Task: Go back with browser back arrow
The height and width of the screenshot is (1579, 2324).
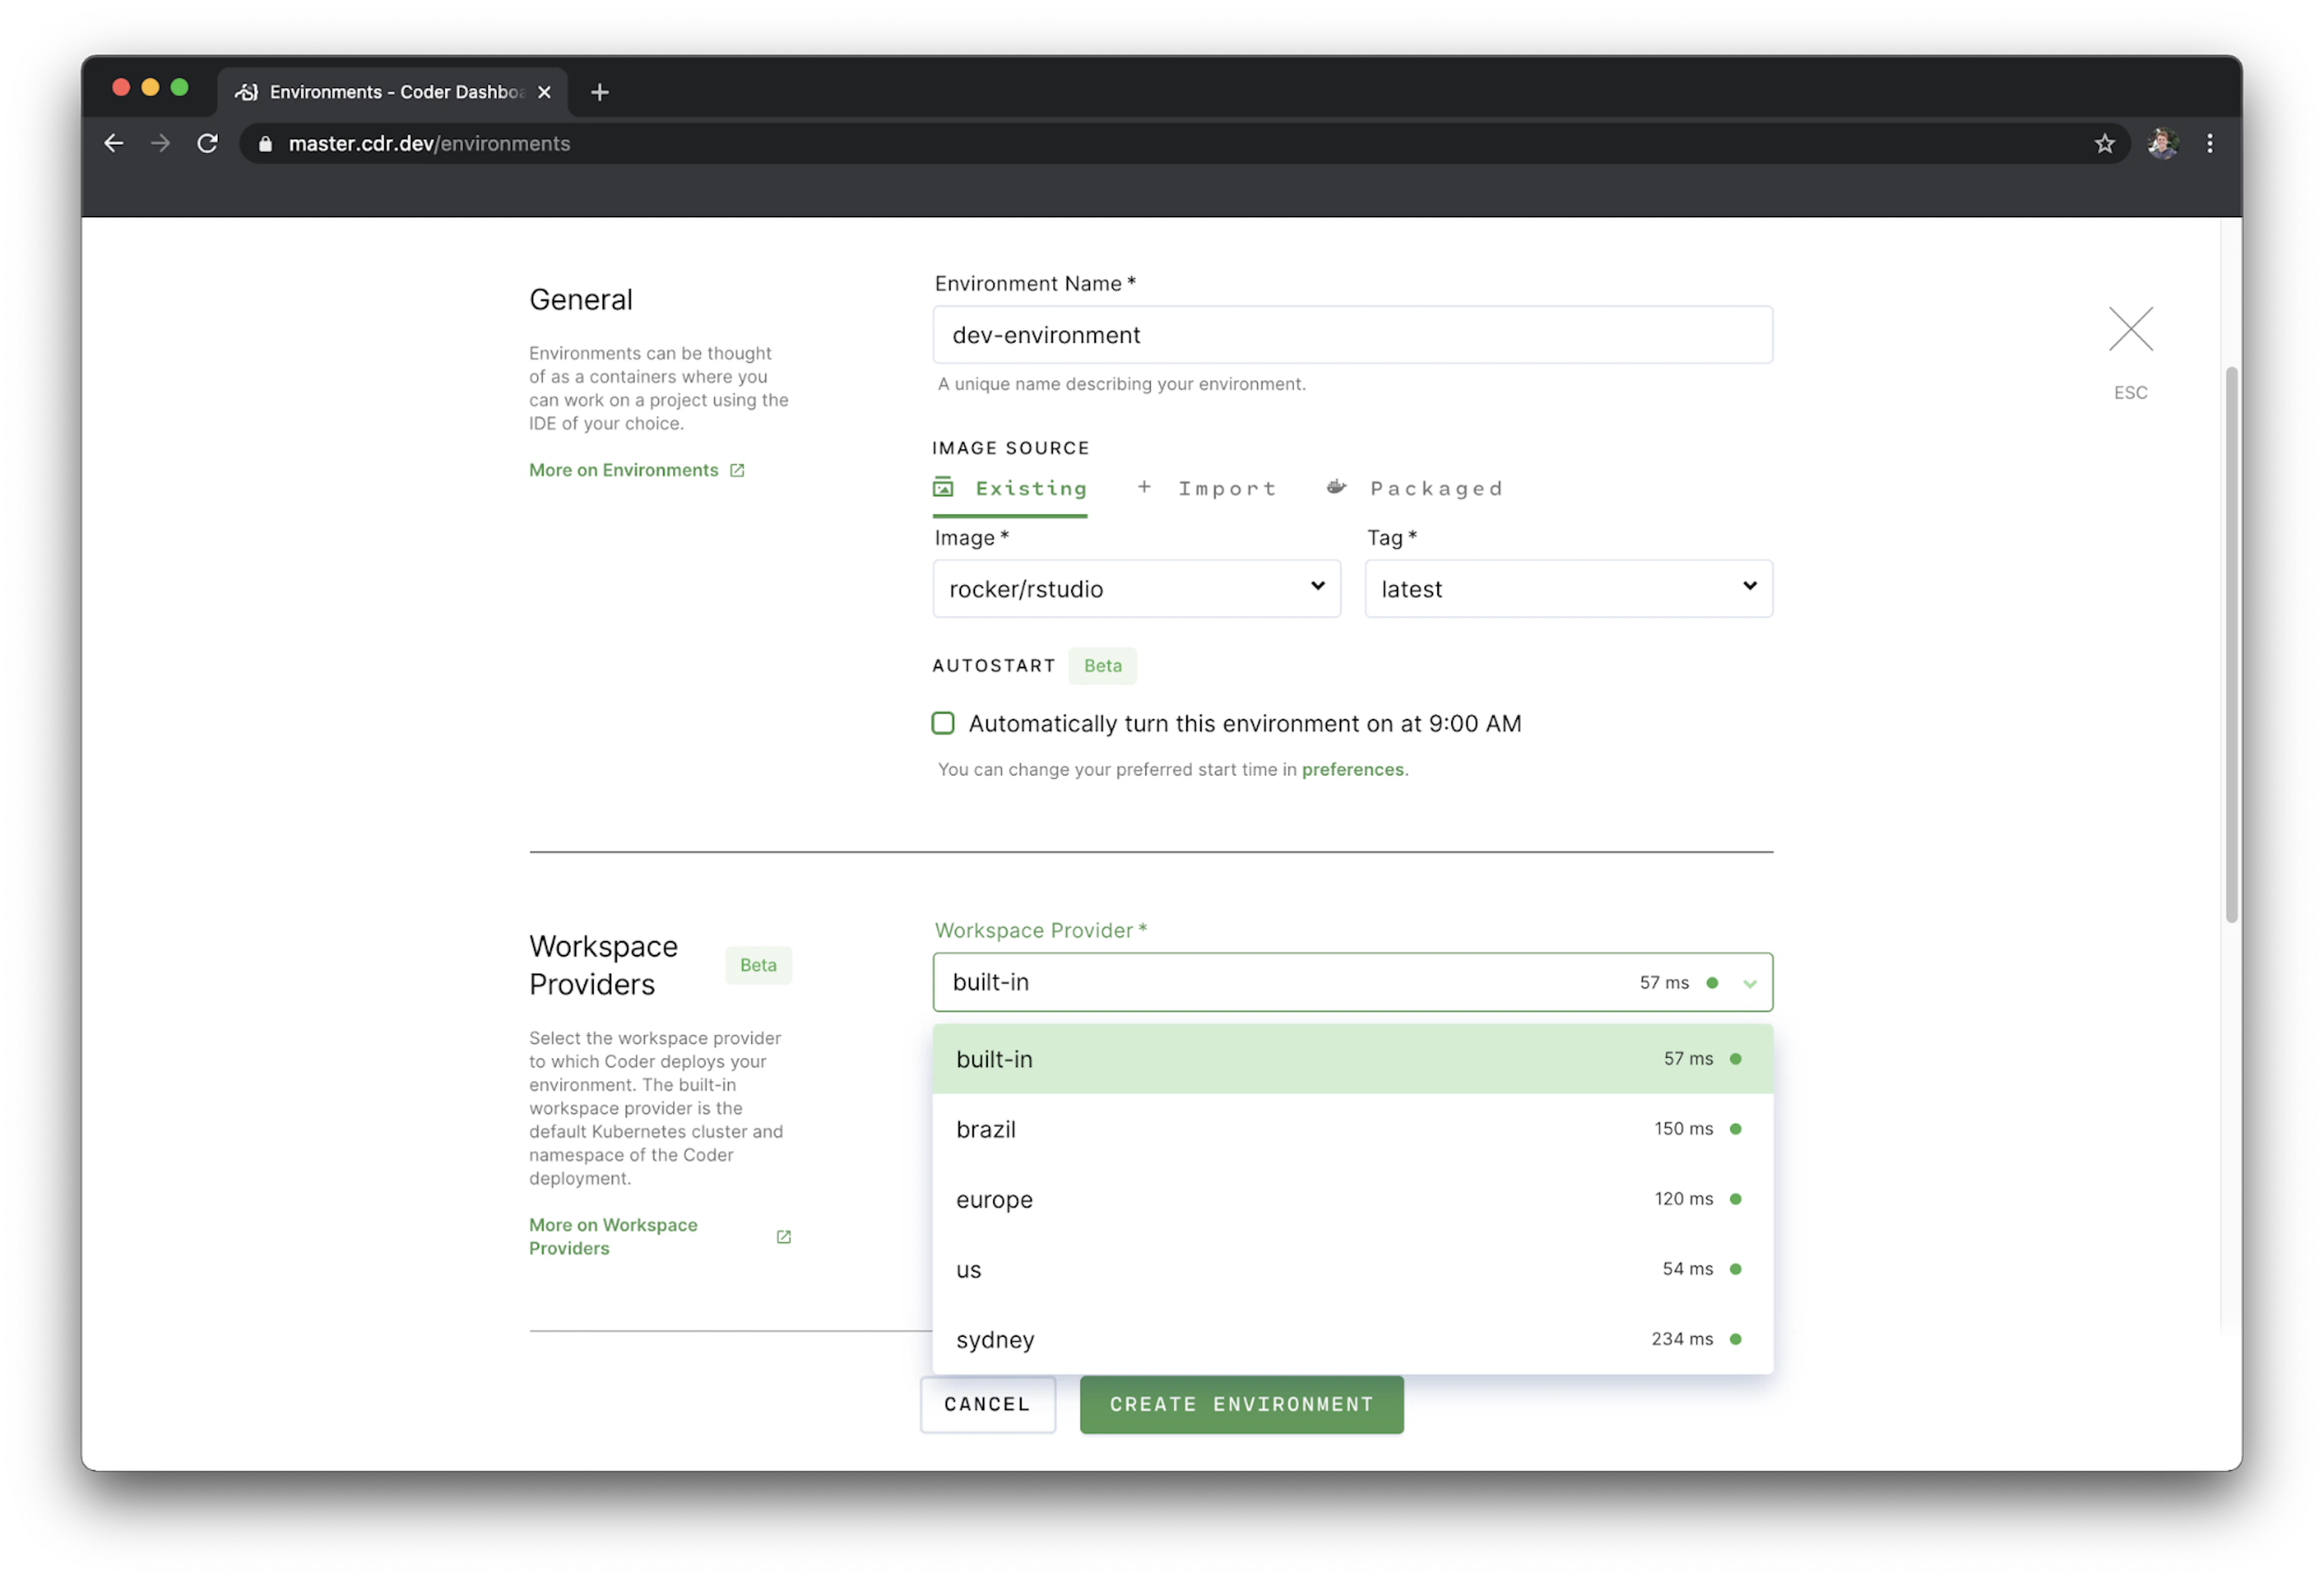Action: coord(114,143)
